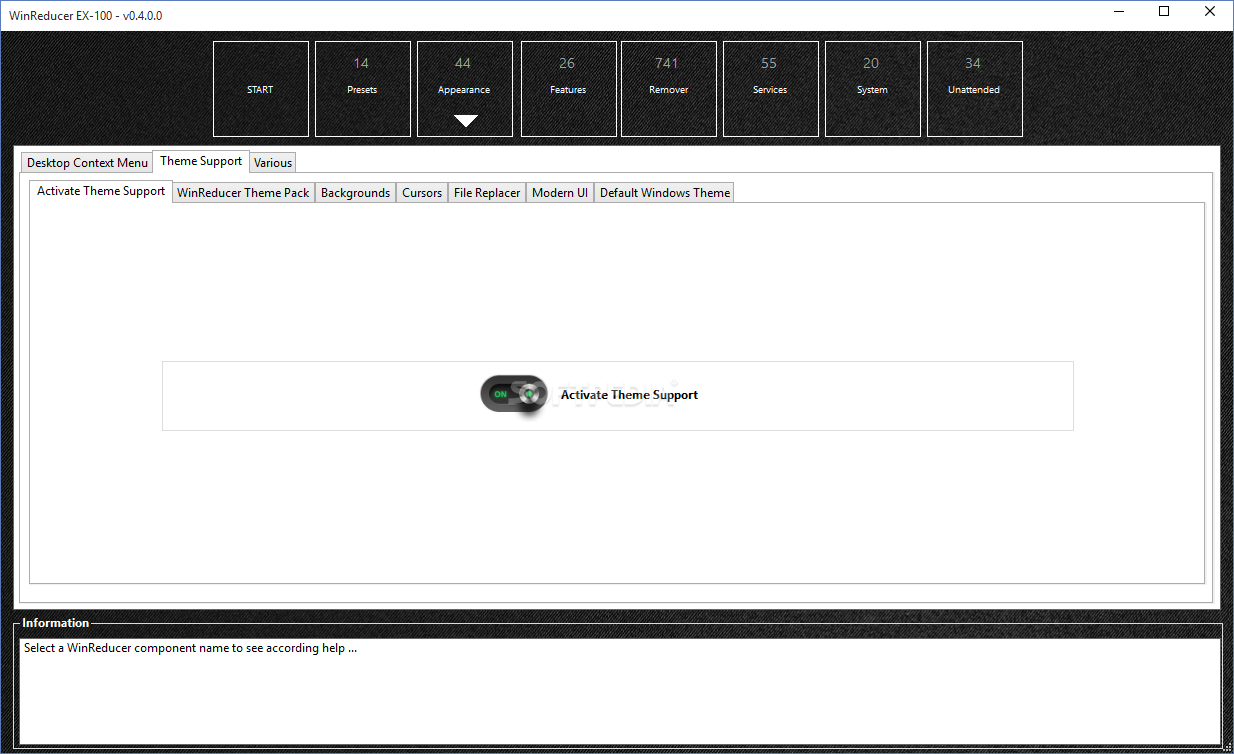This screenshot has height=754, width=1234.
Task: Open the Modern UI tab
Action: coord(560,193)
